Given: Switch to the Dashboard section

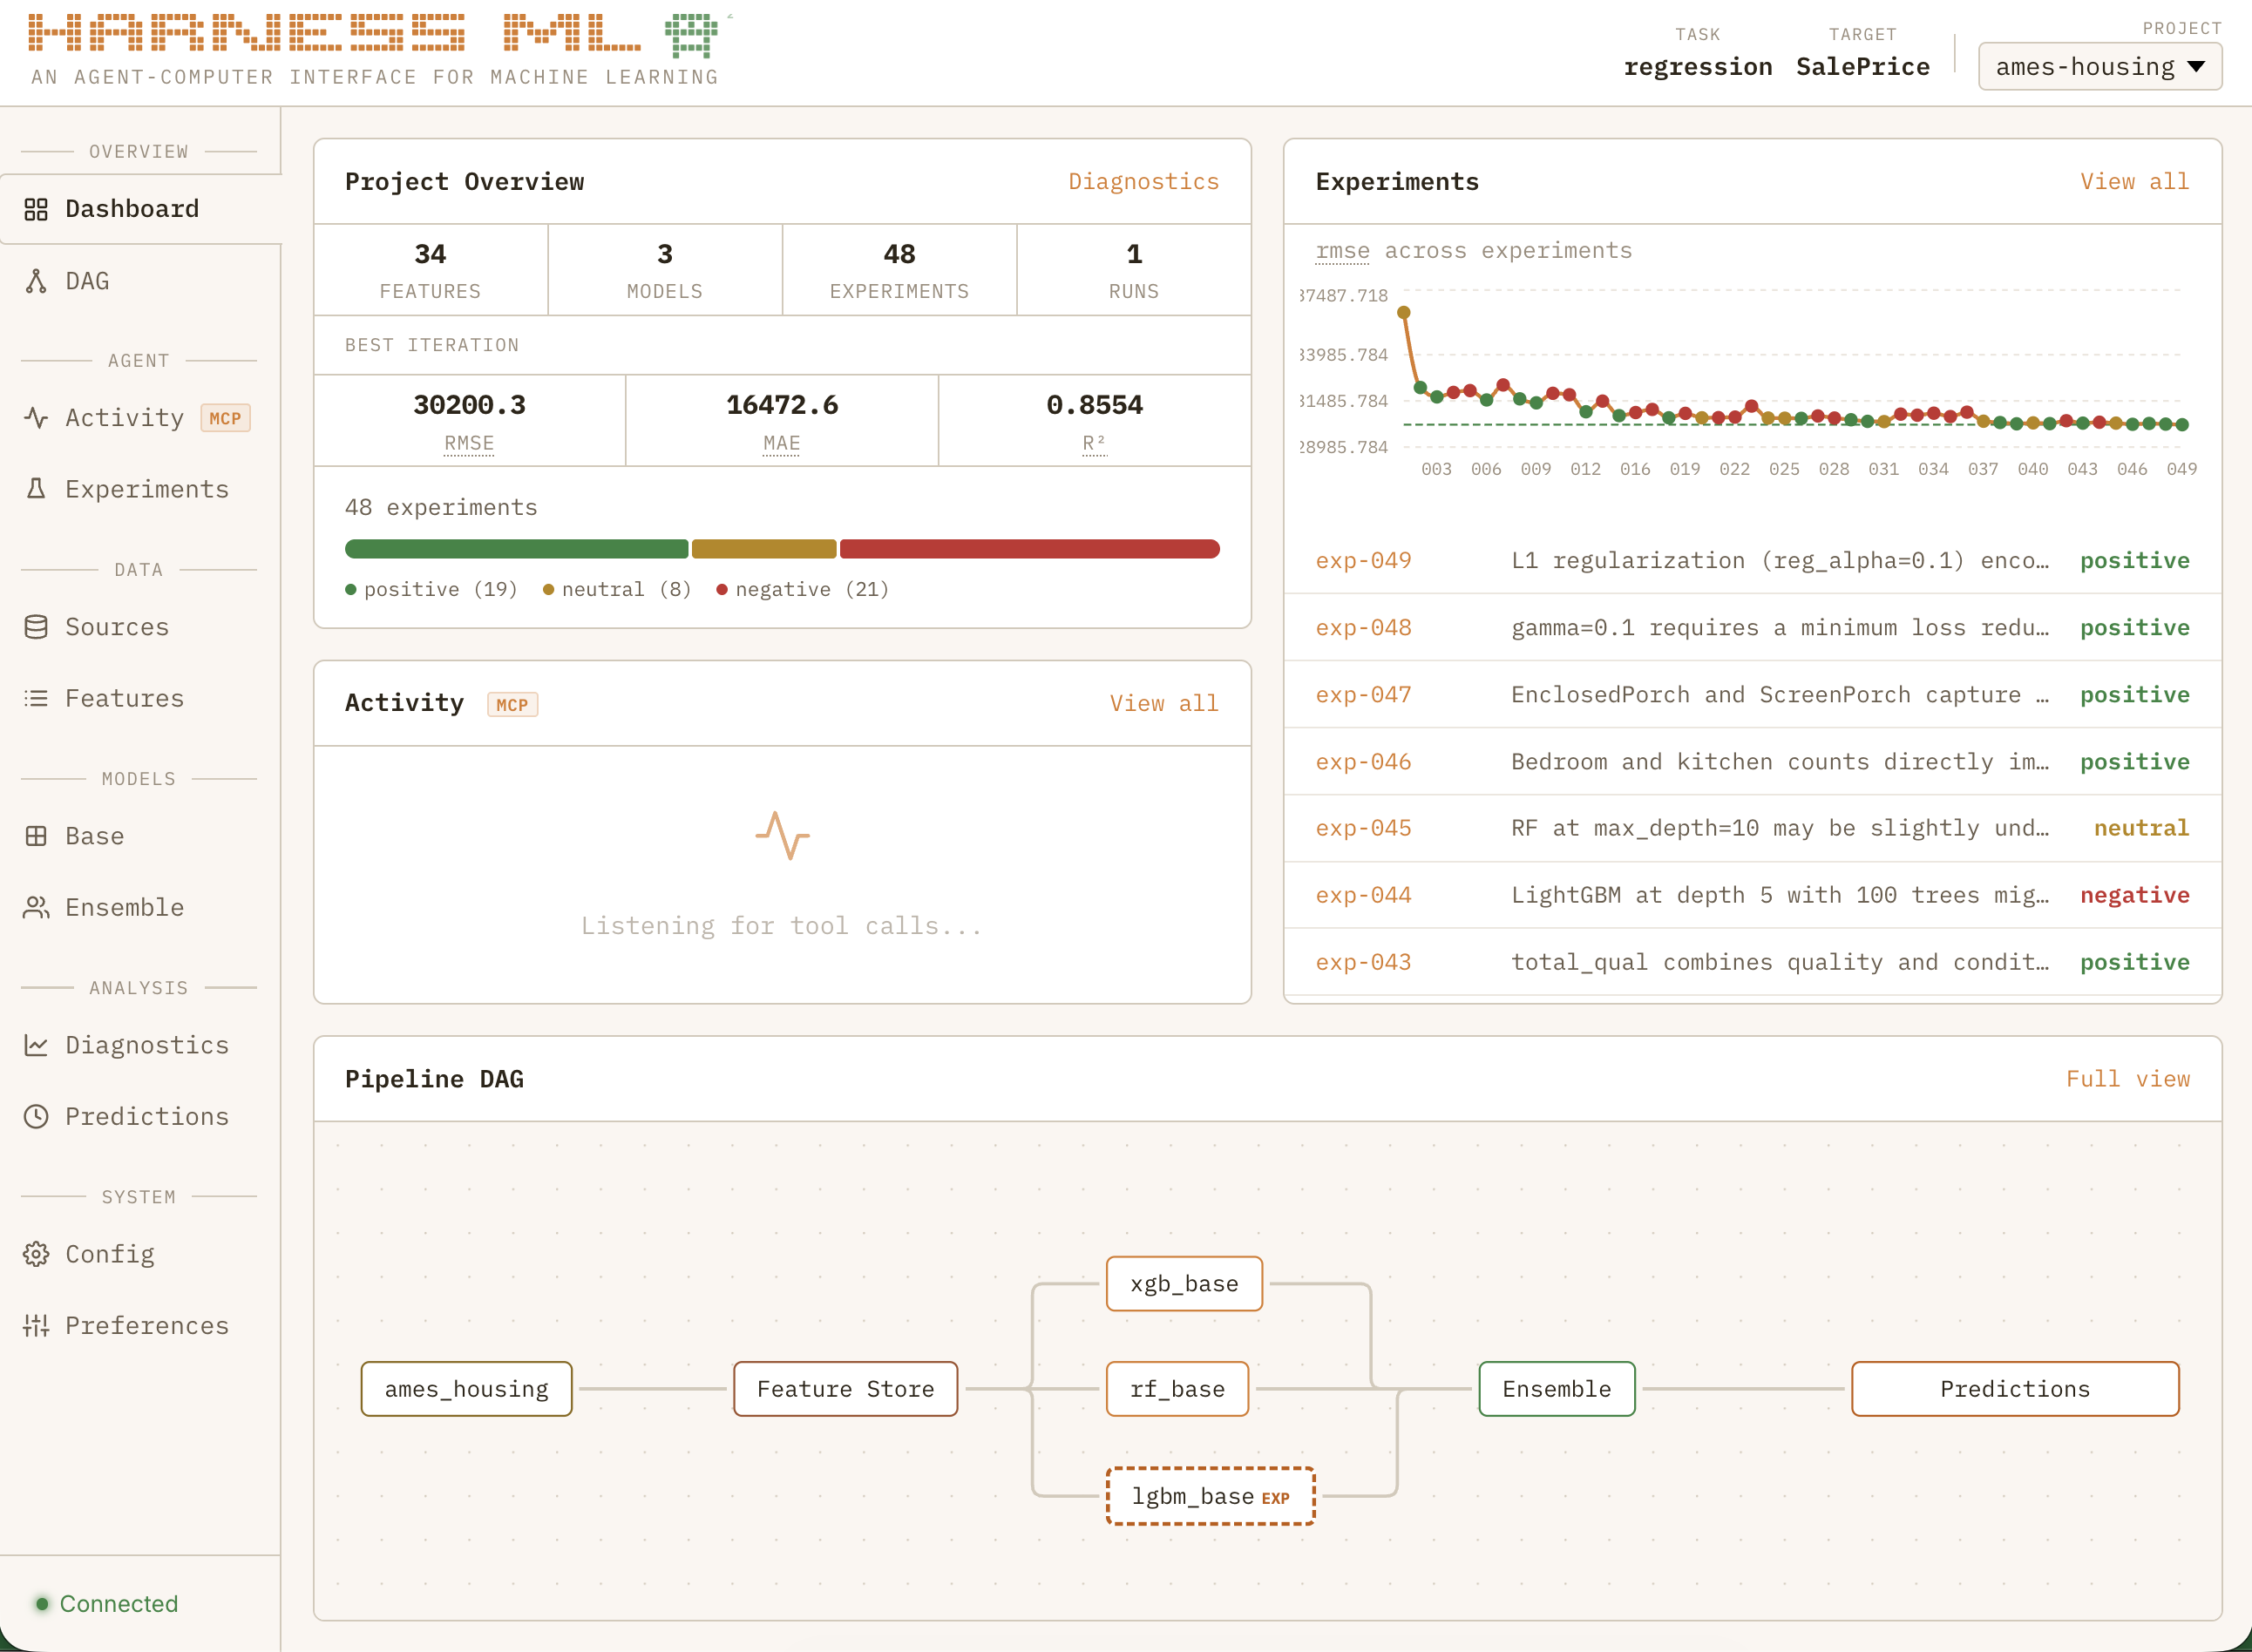Looking at the screenshot, I should click(x=131, y=208).
